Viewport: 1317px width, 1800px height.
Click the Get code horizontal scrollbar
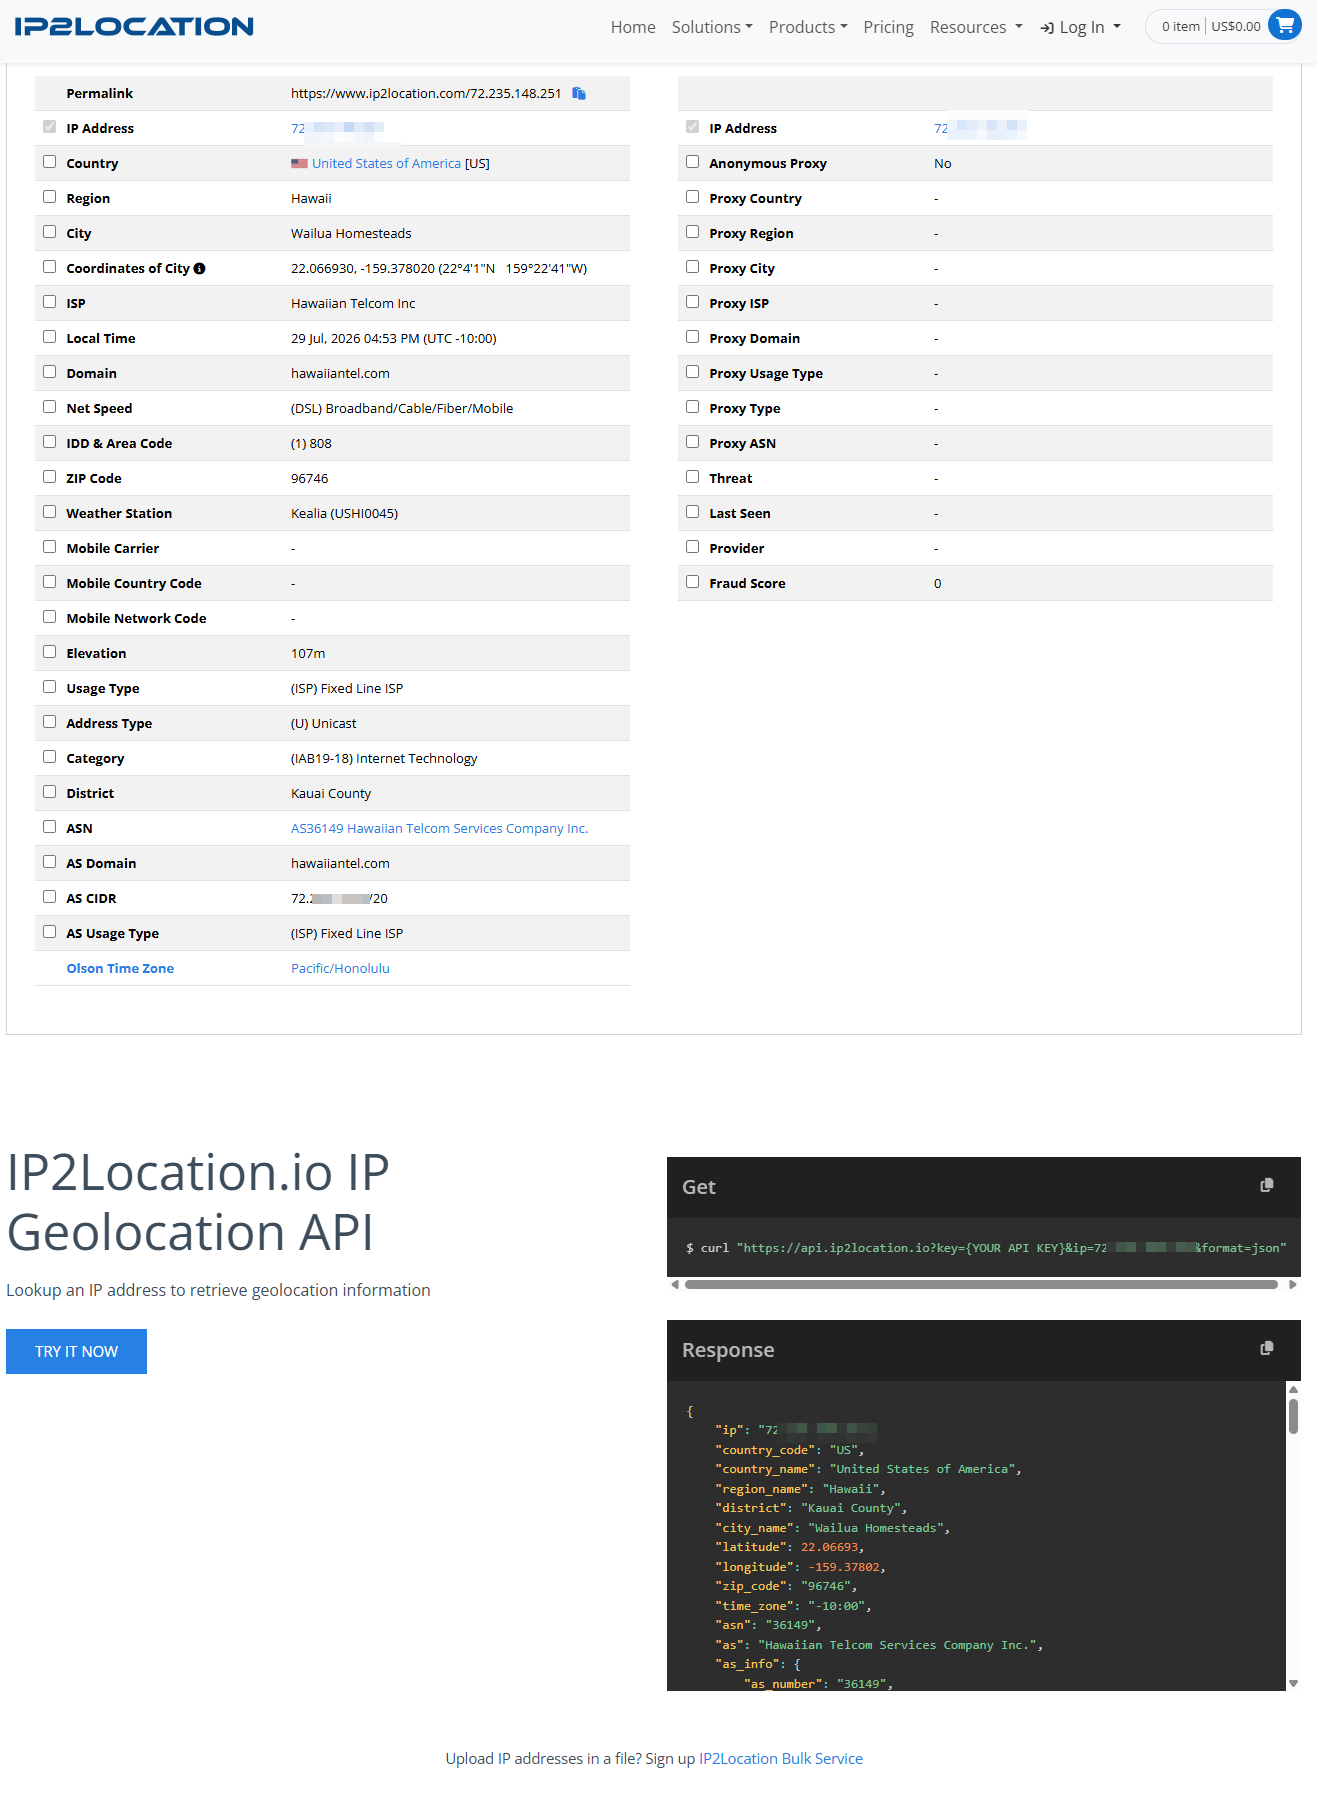point(981,1284)
